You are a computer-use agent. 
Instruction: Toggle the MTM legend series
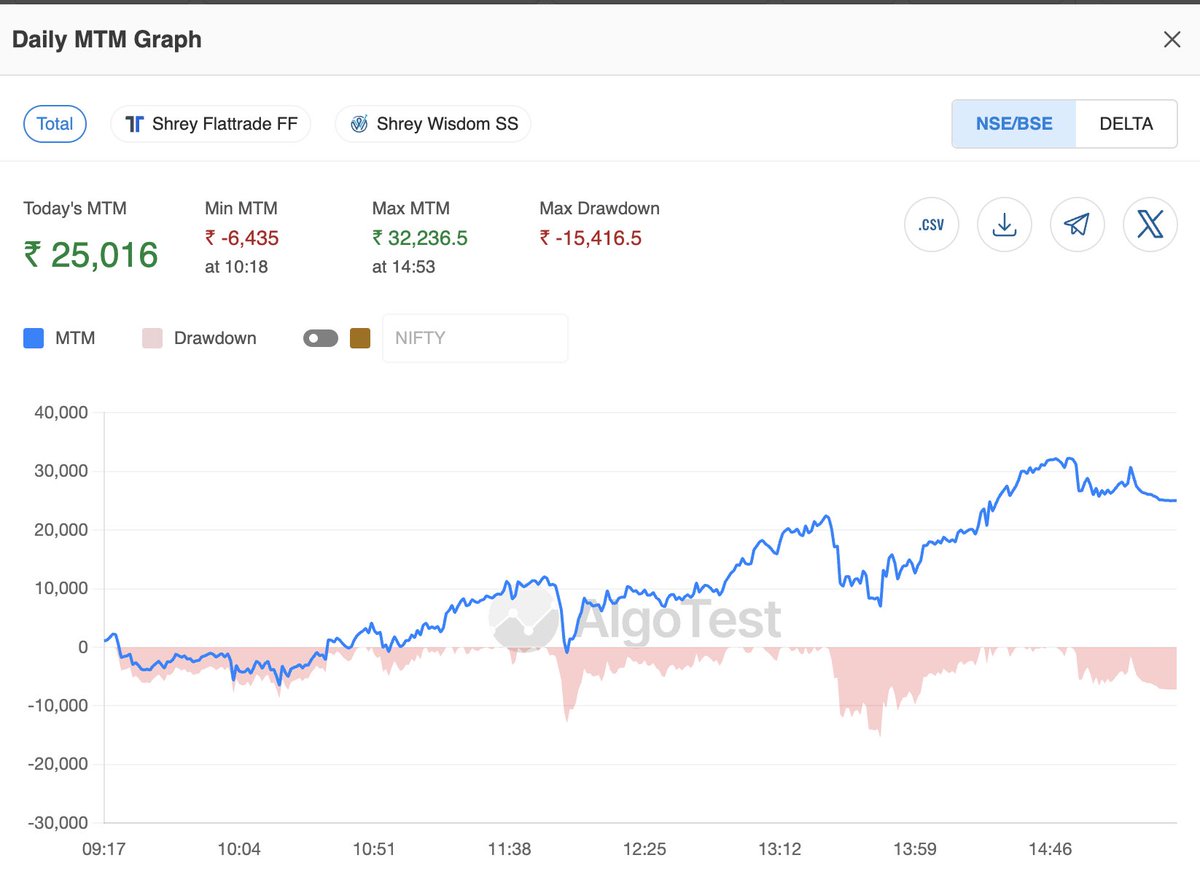coord(59,338)
